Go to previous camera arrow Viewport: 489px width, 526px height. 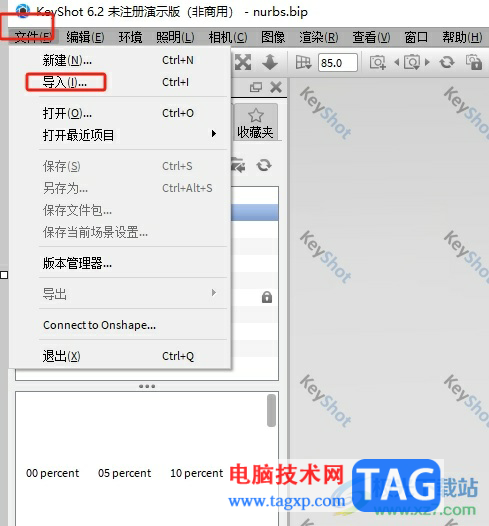(x=397, y=62)
